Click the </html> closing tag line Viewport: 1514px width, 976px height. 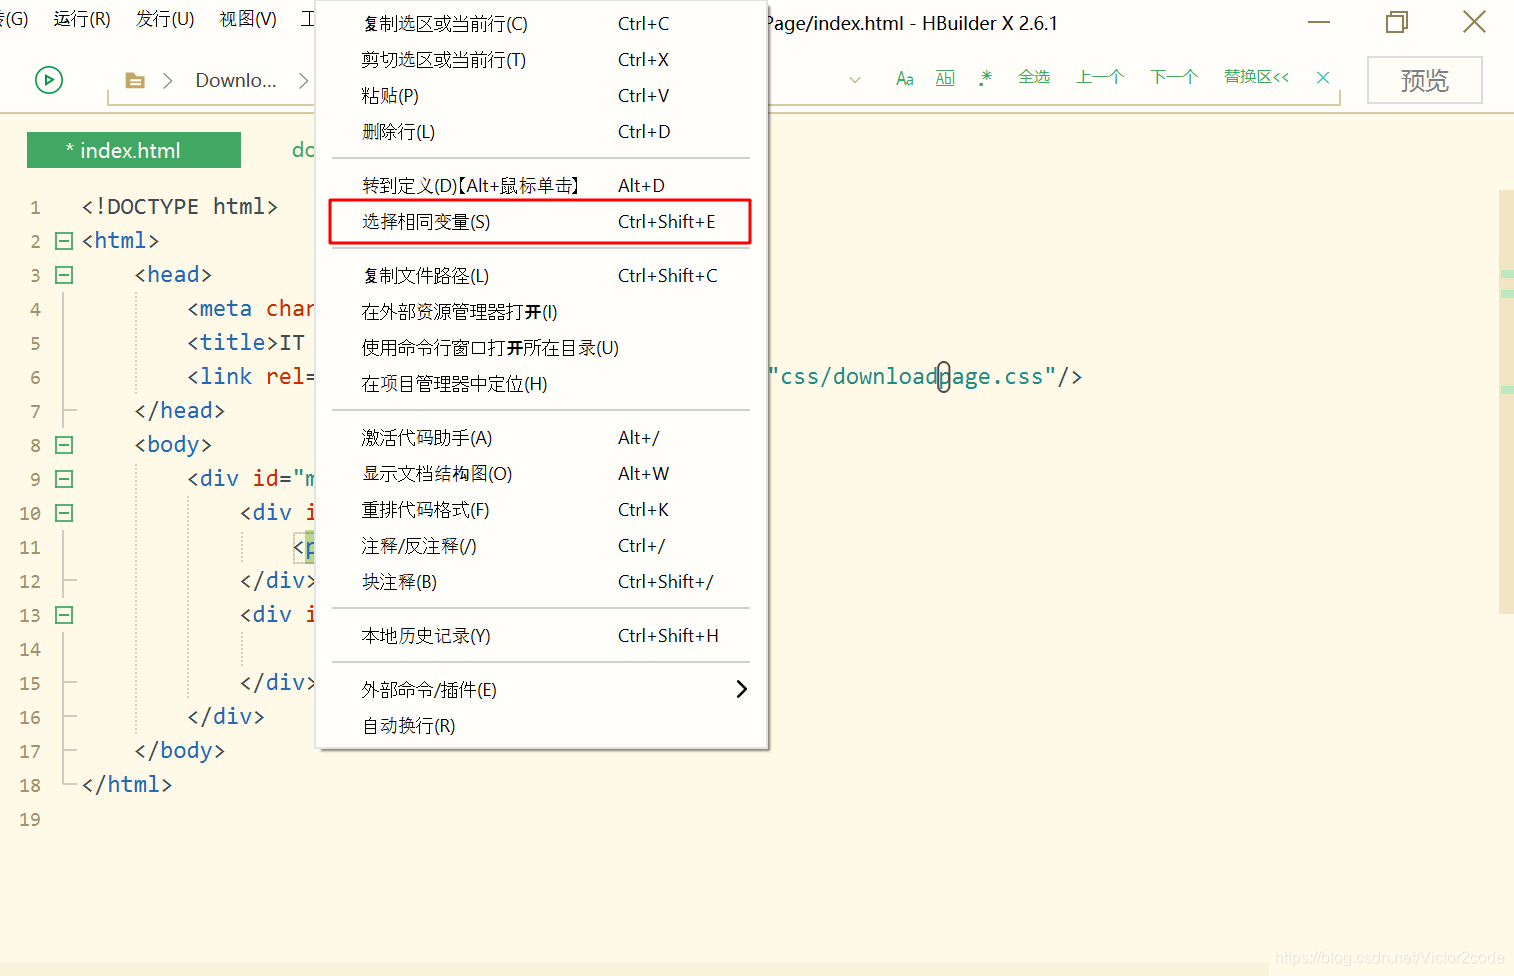tap(127, 785)
